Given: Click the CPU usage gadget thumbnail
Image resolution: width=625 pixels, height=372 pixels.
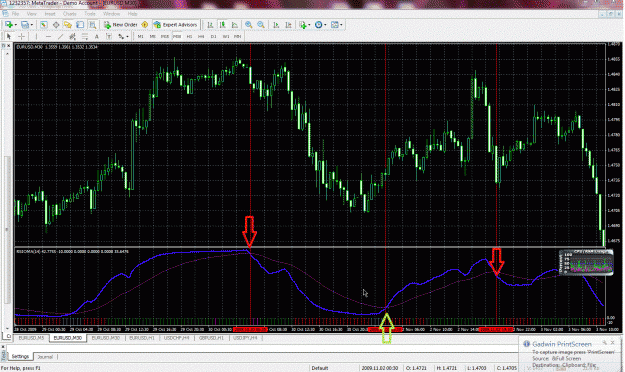Looking at the screenshot, I should click(x=586, y=262).
